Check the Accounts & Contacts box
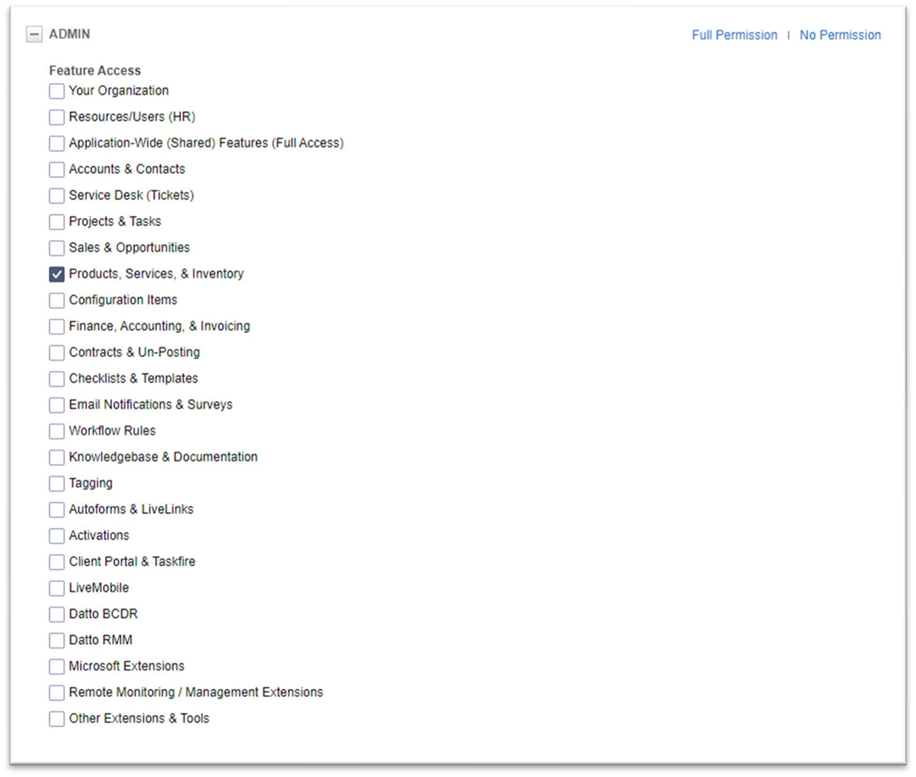 point(56,169)
